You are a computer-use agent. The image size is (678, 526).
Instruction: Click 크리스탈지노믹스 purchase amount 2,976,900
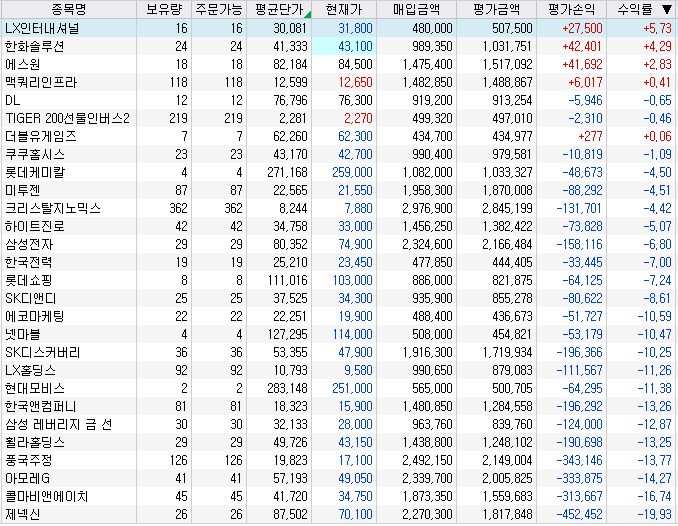click(x=427, y=208)
